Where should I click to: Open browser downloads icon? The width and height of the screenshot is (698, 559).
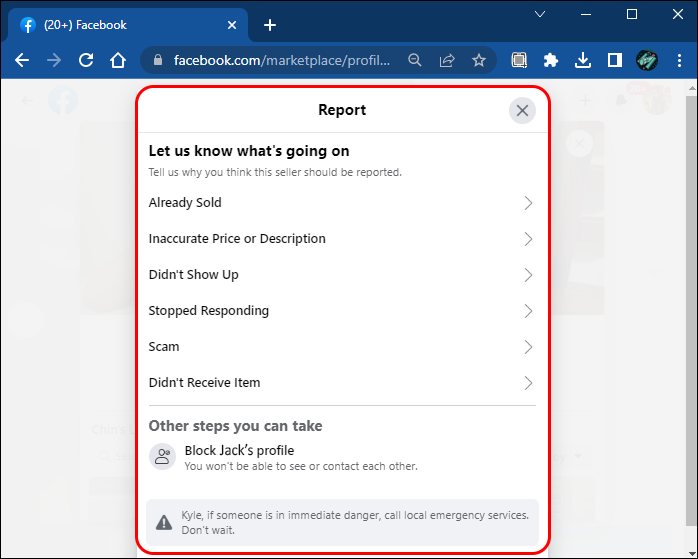tap(583, 60)
